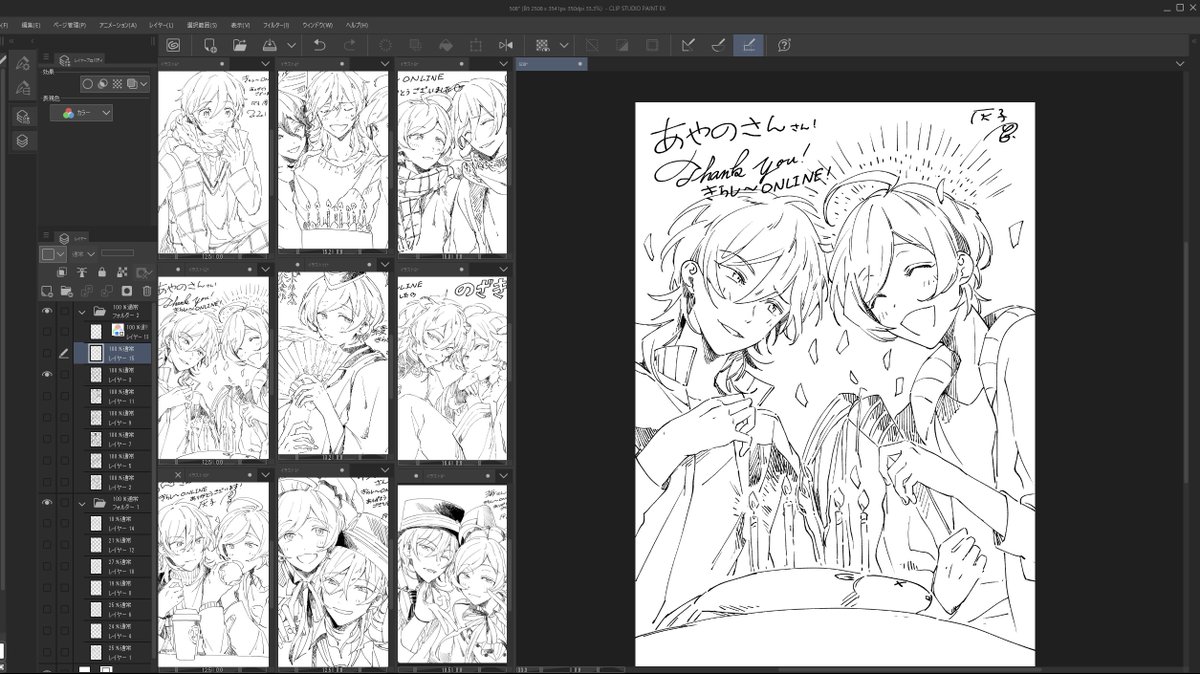The height and width of the screenshot is (674, 1200).
Task: Hide folder 1 with eye icon
Action: (47, 502)
